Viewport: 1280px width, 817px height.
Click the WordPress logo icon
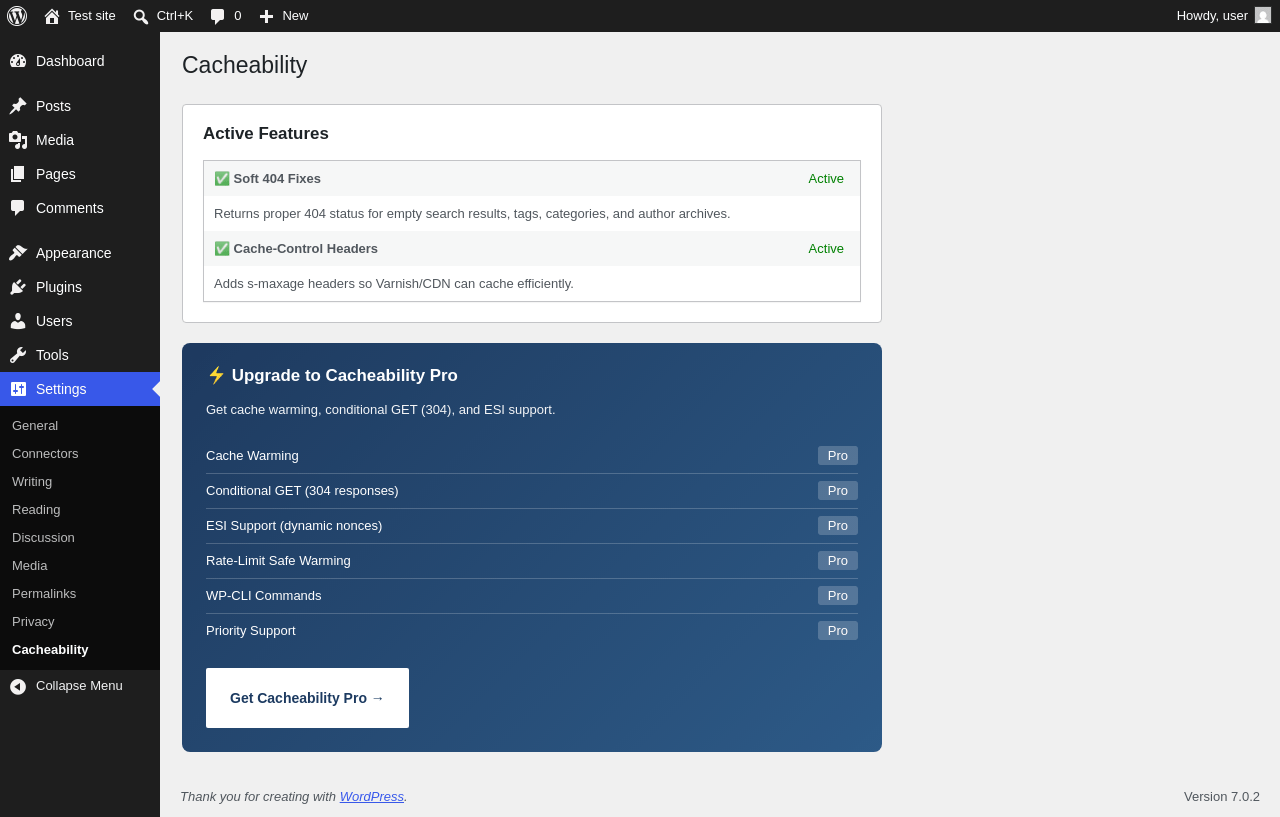click(17, 16)
